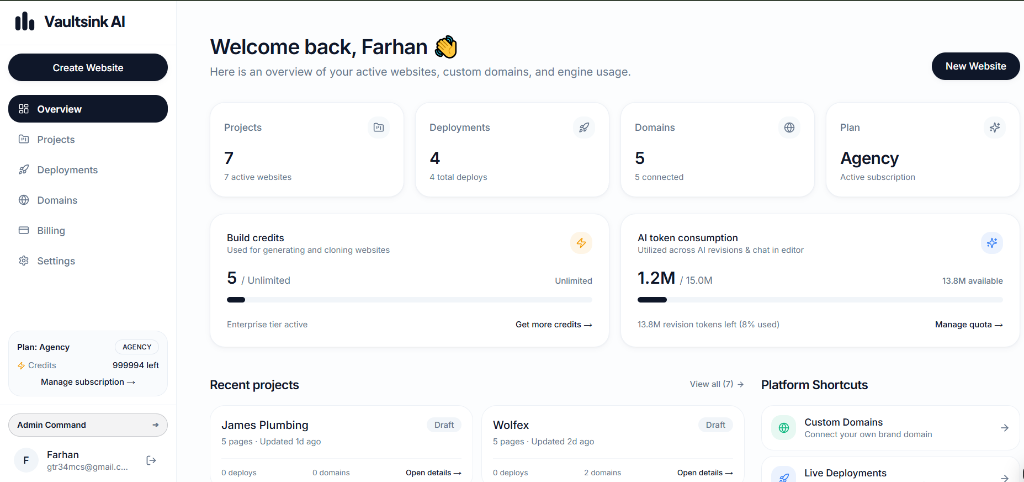Click the rocket icon on Live Deployments

[x=784, y=476]
